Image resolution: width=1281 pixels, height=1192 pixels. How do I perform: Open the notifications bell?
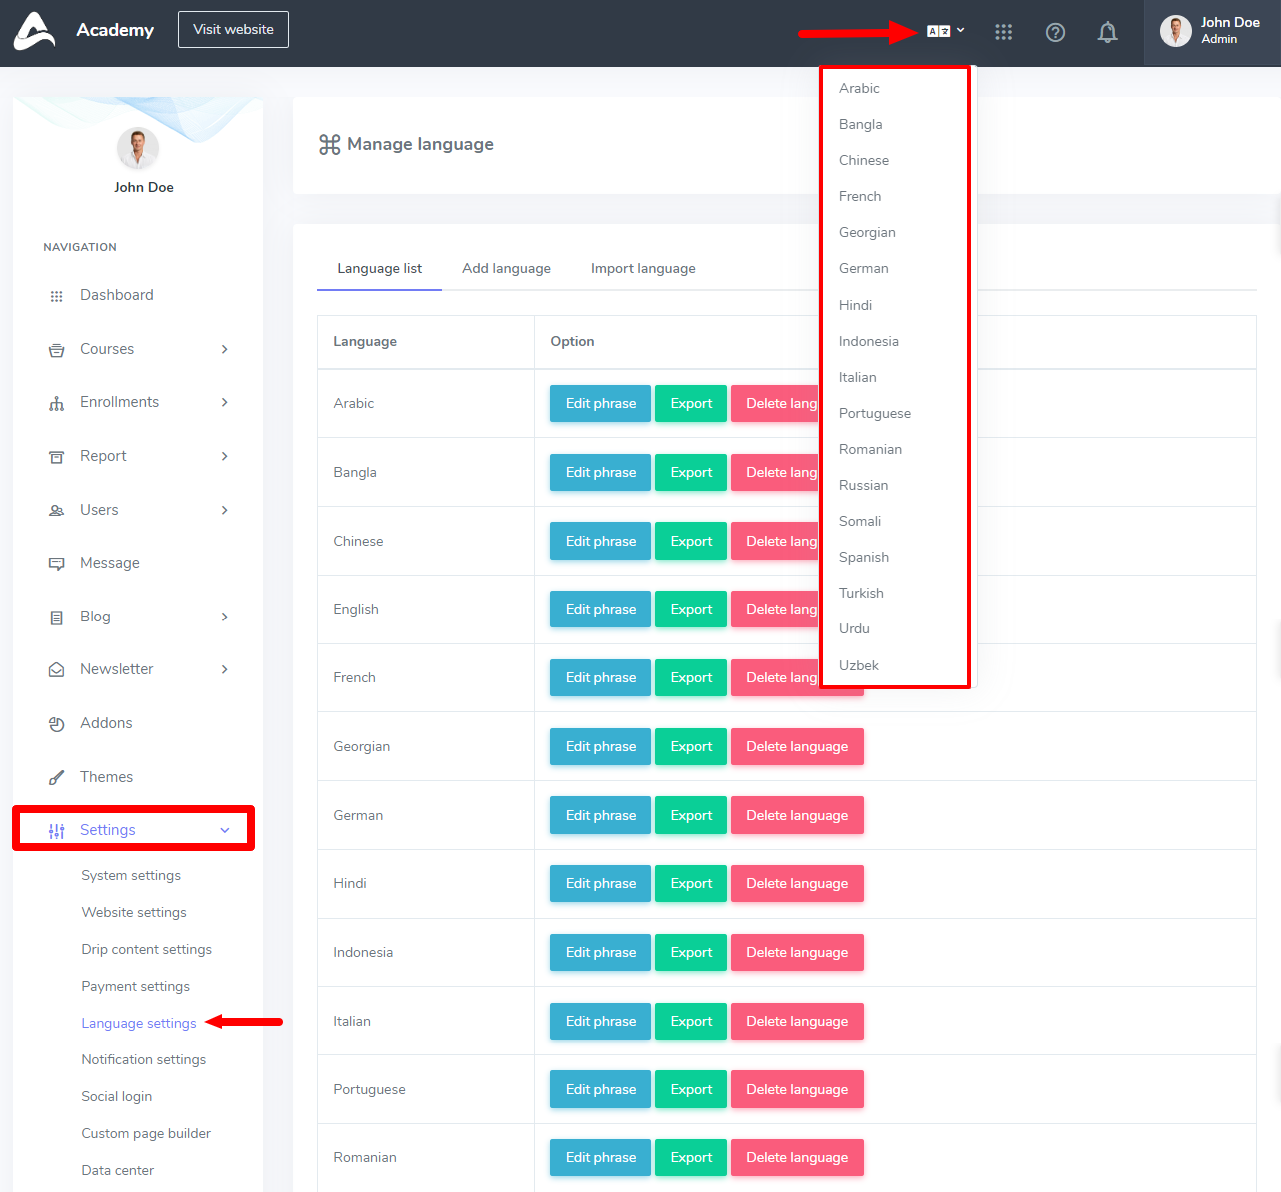[x=1107, y=32]
